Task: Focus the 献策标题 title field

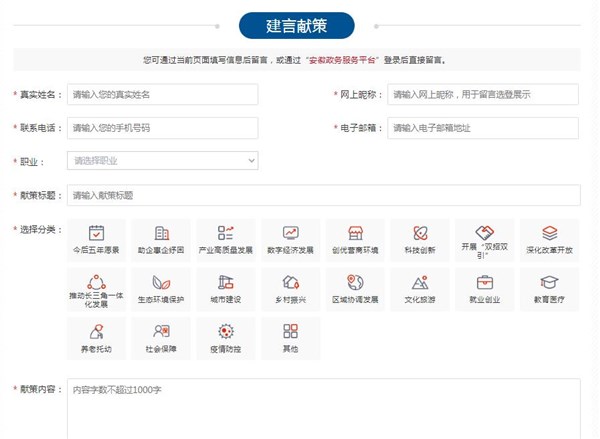Action: point(323,195)
